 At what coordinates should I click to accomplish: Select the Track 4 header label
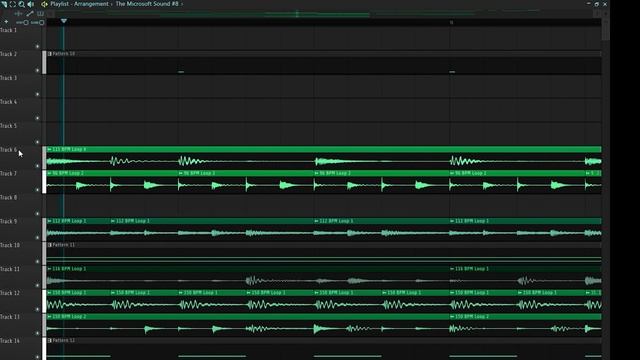9,102
